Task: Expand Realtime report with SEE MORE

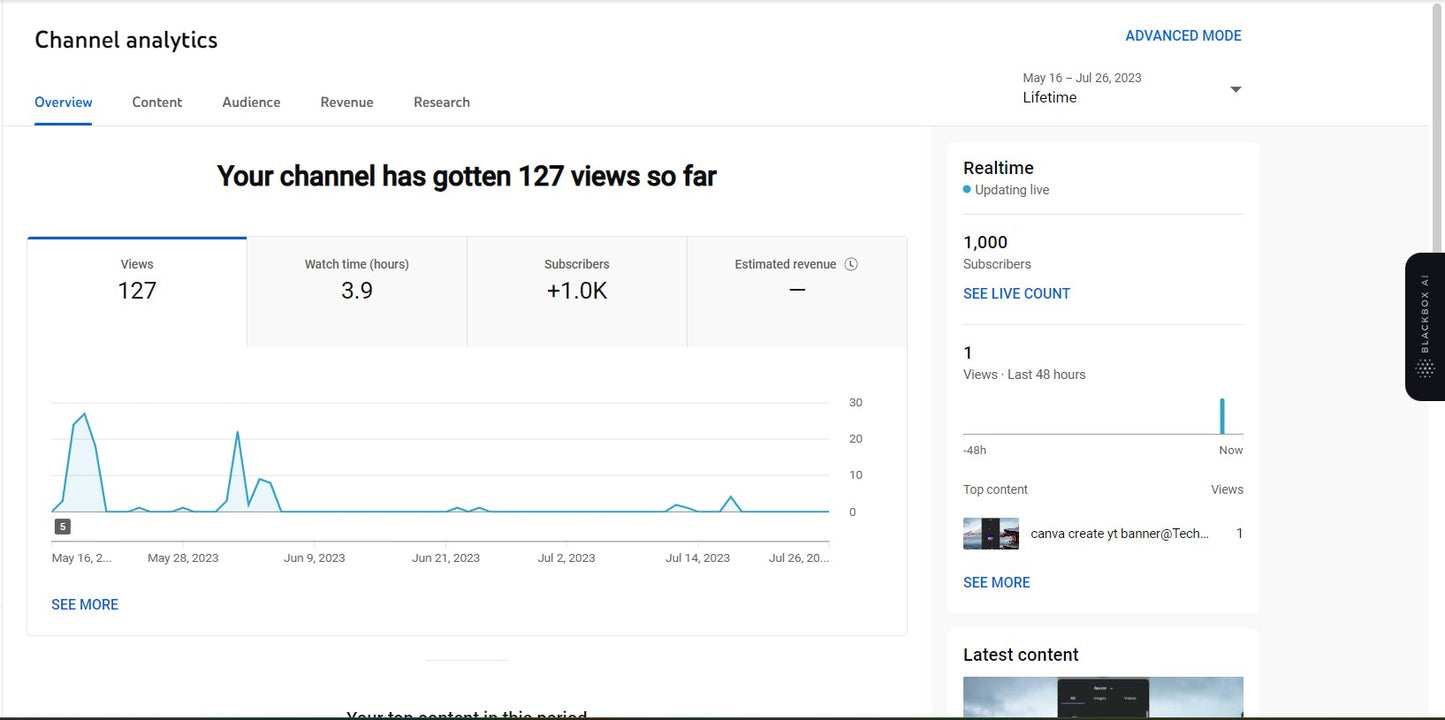Action: 996,582
